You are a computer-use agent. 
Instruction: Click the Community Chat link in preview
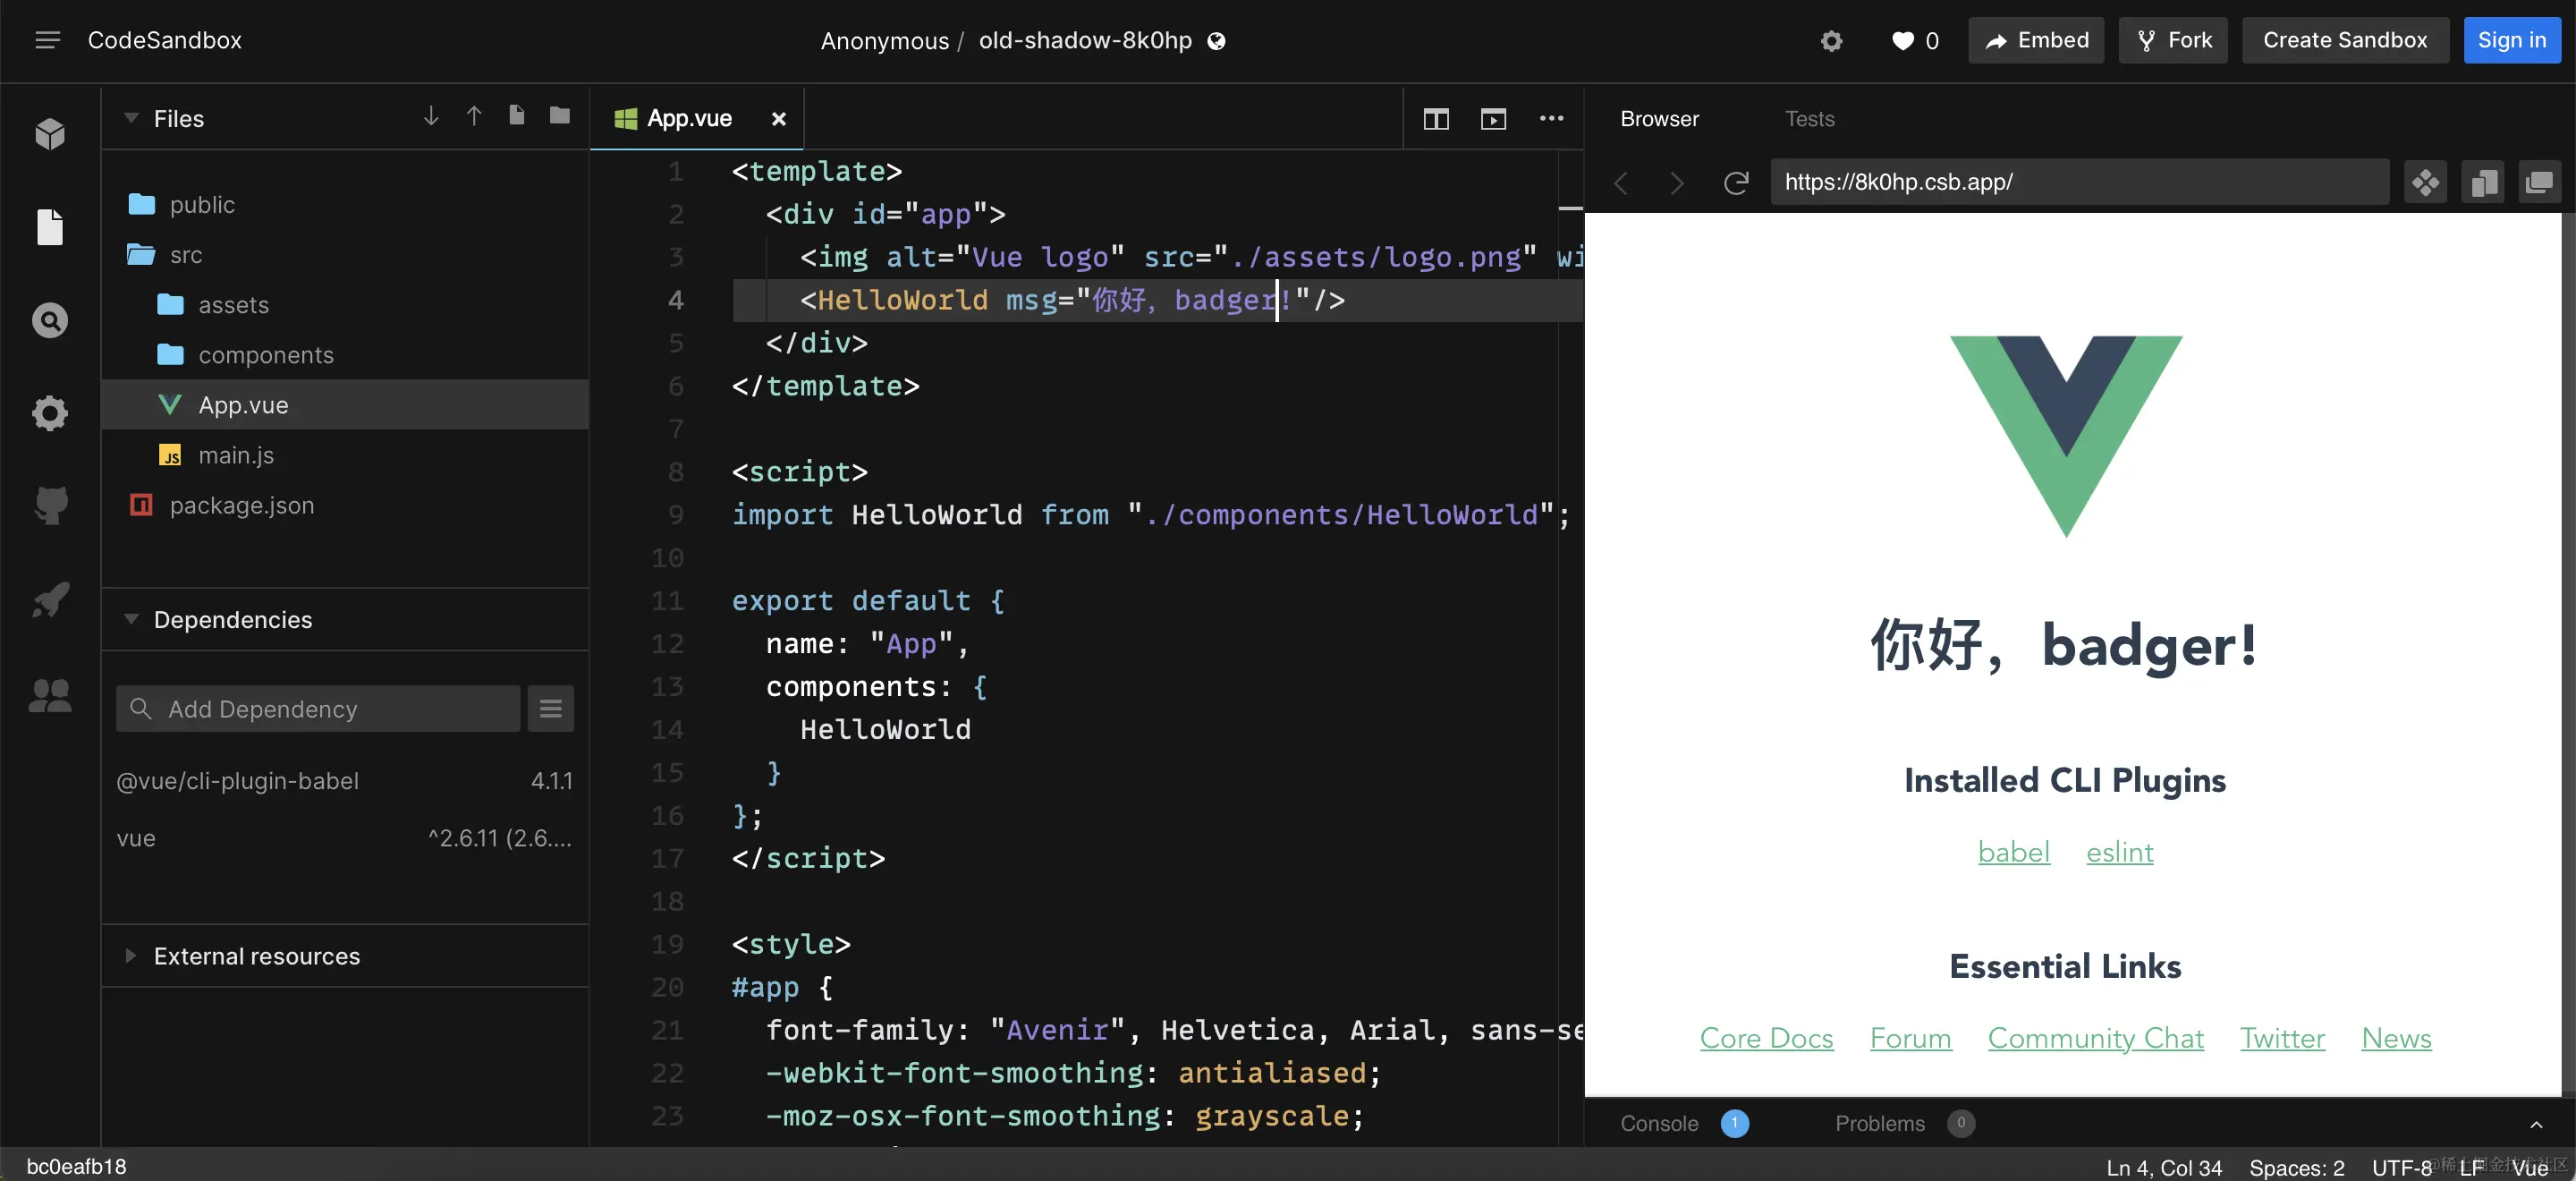click(x=2094, y=1038)
